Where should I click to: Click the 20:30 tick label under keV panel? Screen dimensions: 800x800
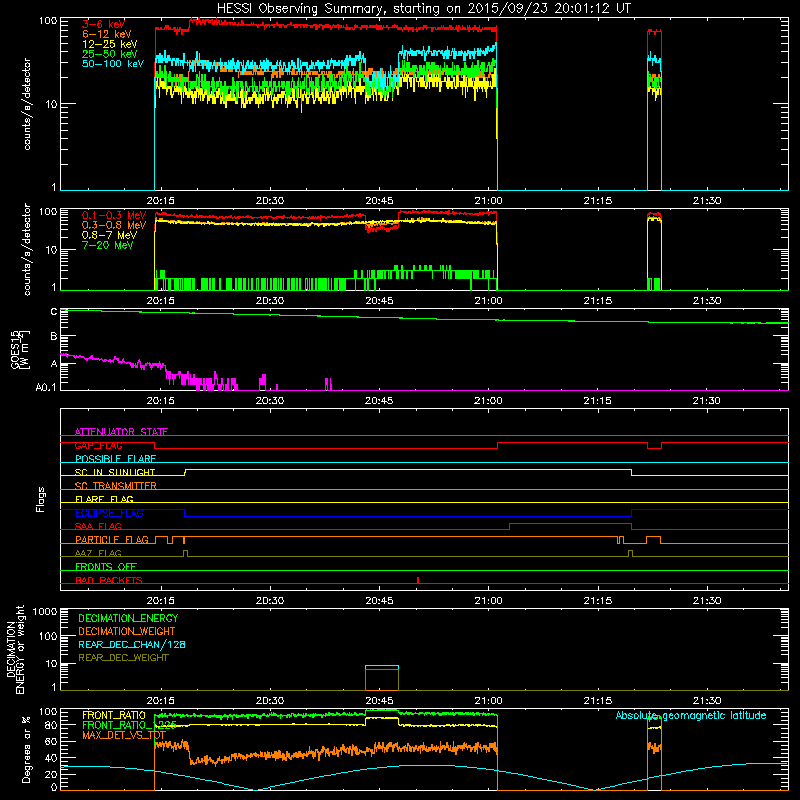pyautogui.click(x=270, y=201)
